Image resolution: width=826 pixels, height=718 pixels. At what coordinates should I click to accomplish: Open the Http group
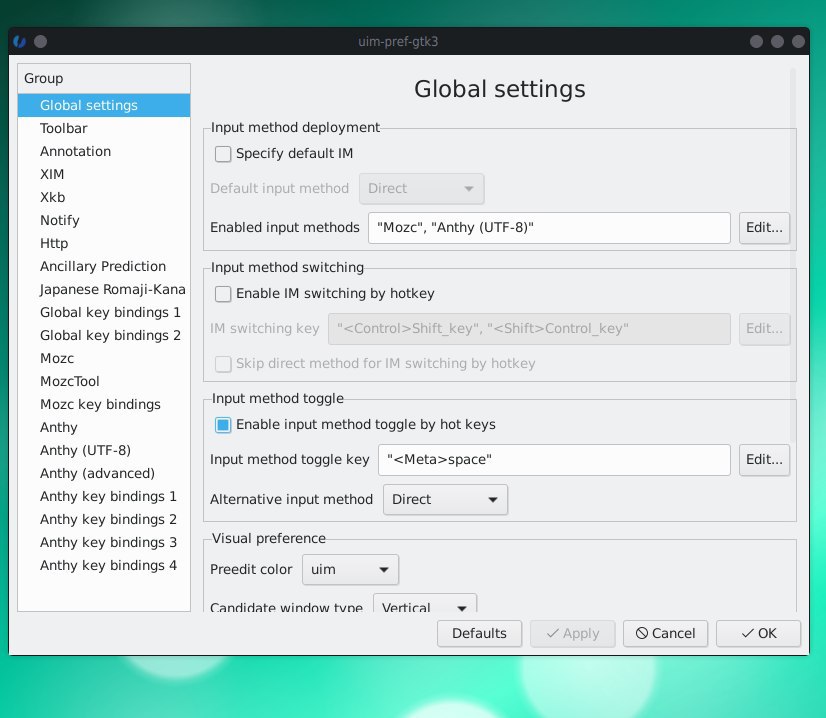point(104,243)
